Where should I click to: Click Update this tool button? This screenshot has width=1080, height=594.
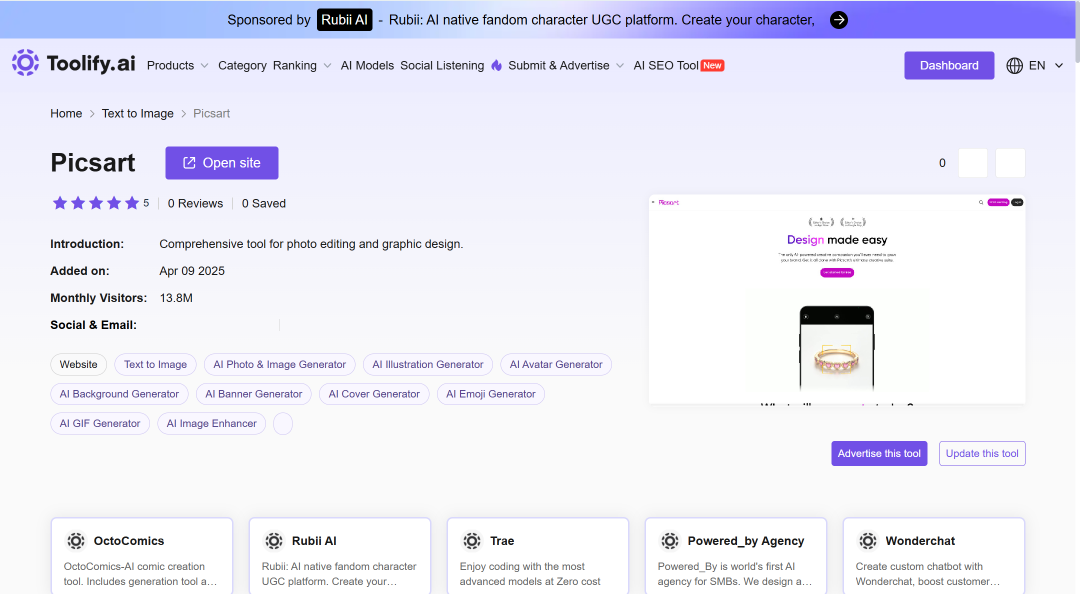[982, 453]
